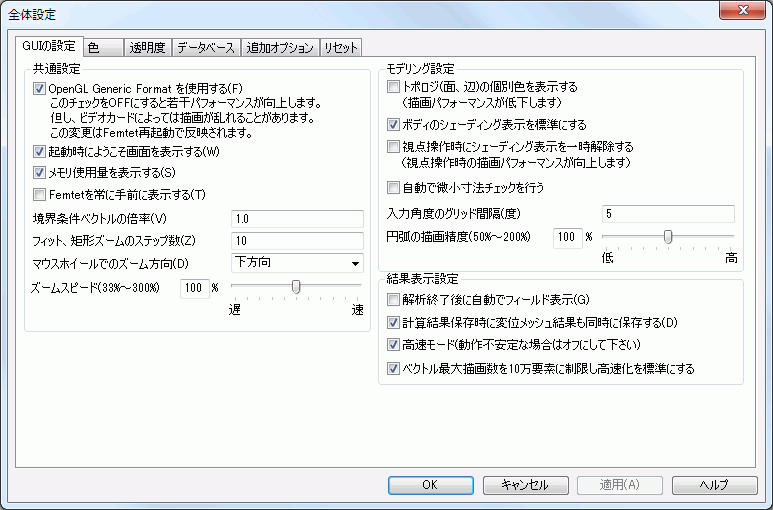Click the OK button
This screenshot has height=510, width=773.
430,485
